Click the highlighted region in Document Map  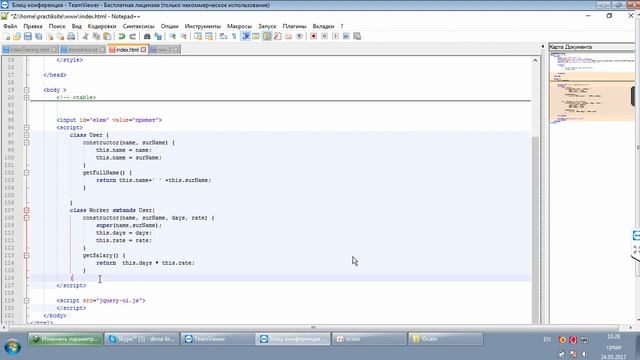point(592,96)
